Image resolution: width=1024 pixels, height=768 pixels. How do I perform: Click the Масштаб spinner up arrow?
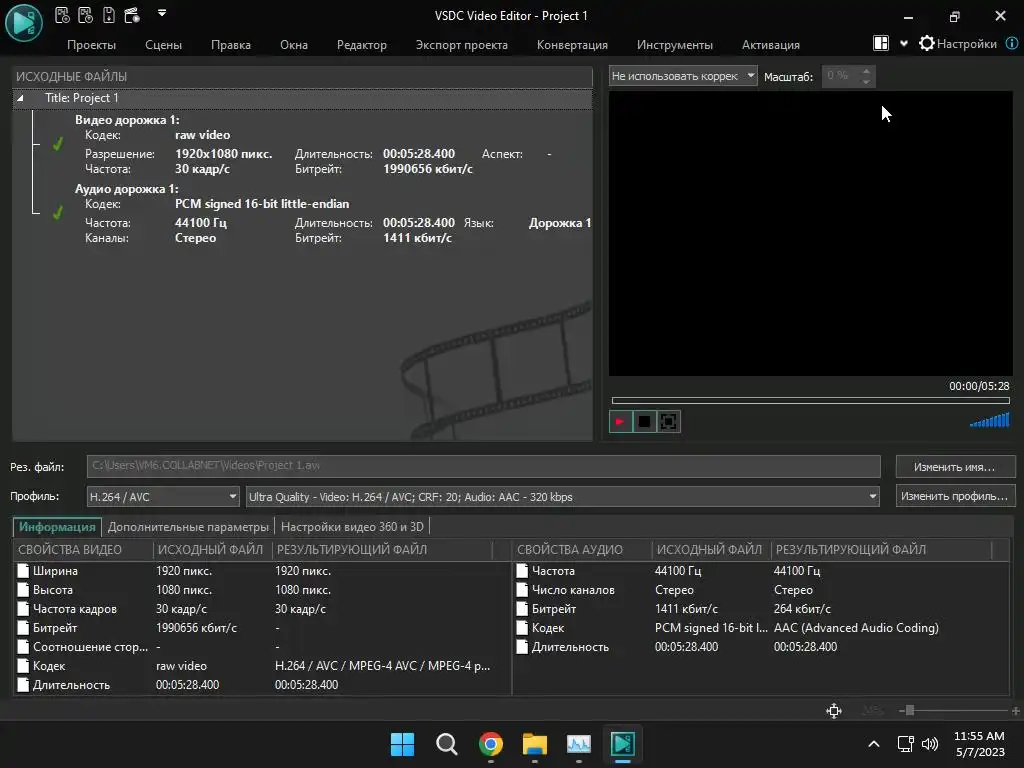866,71
